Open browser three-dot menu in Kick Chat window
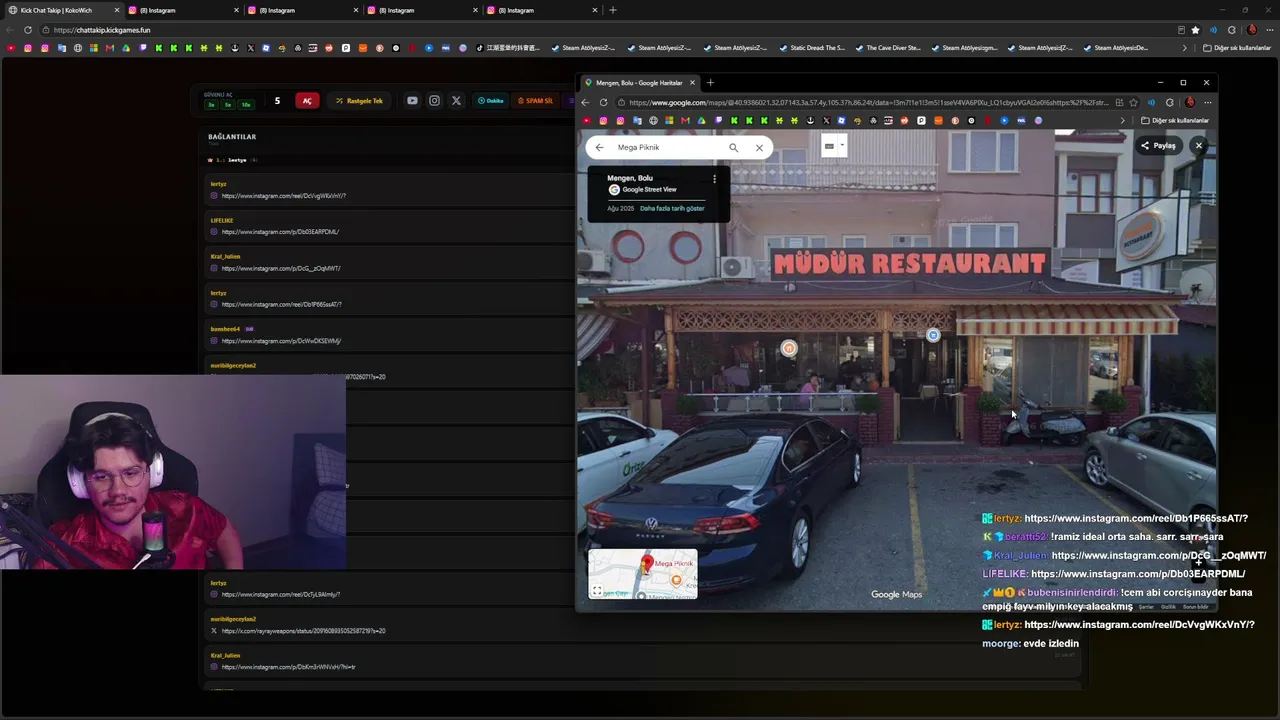Viewport: 1280px width, 720px height. 1268,30
